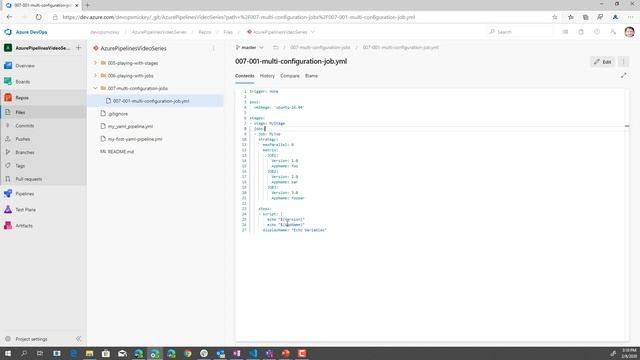
Task: Click the Repos breadcrumb link
Action: (205, 32)
